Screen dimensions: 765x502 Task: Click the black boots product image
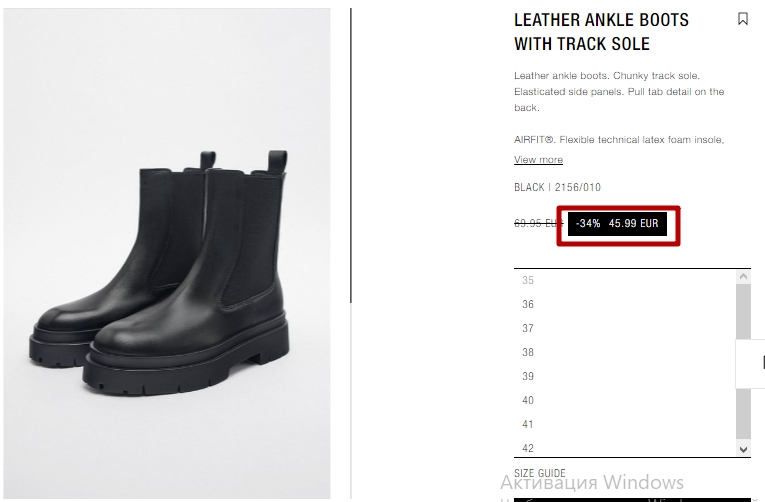tap(167, 253)
